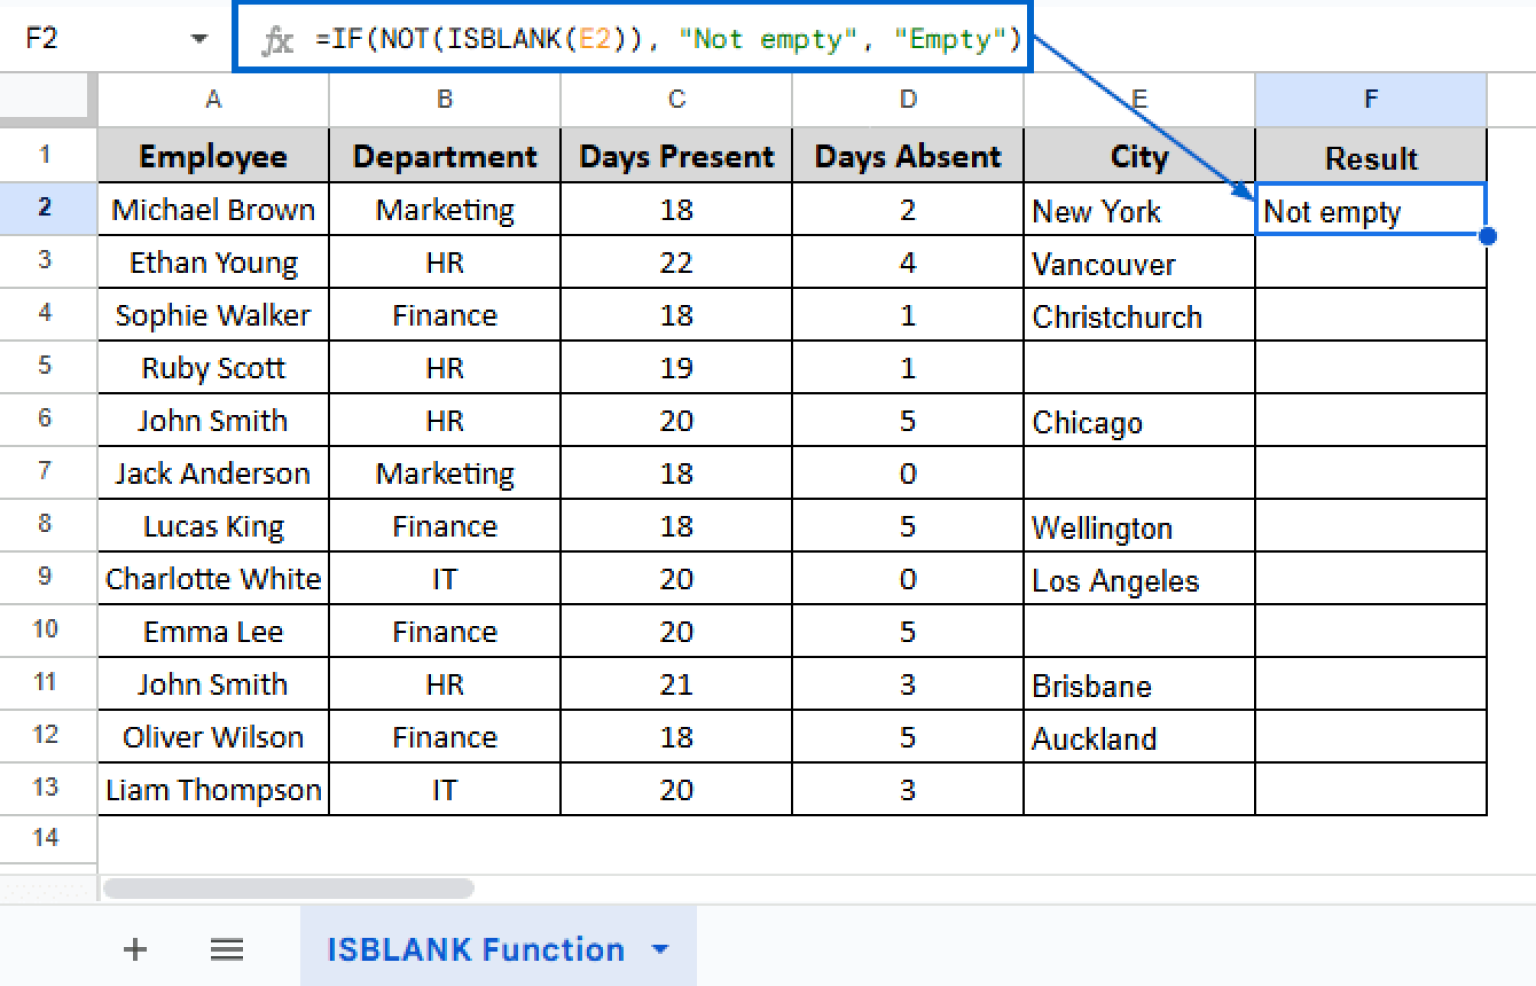The width and height of the screenshot is (1536, 986).
Task: Click the blue fill handle on cell F2
Action: pyautogui.click(x=1487, y=236)
